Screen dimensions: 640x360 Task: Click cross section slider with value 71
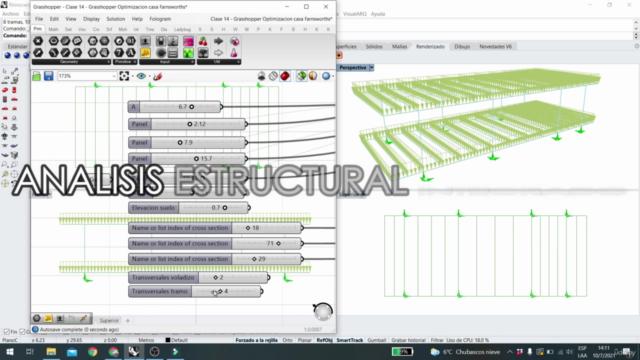(216, 243)
